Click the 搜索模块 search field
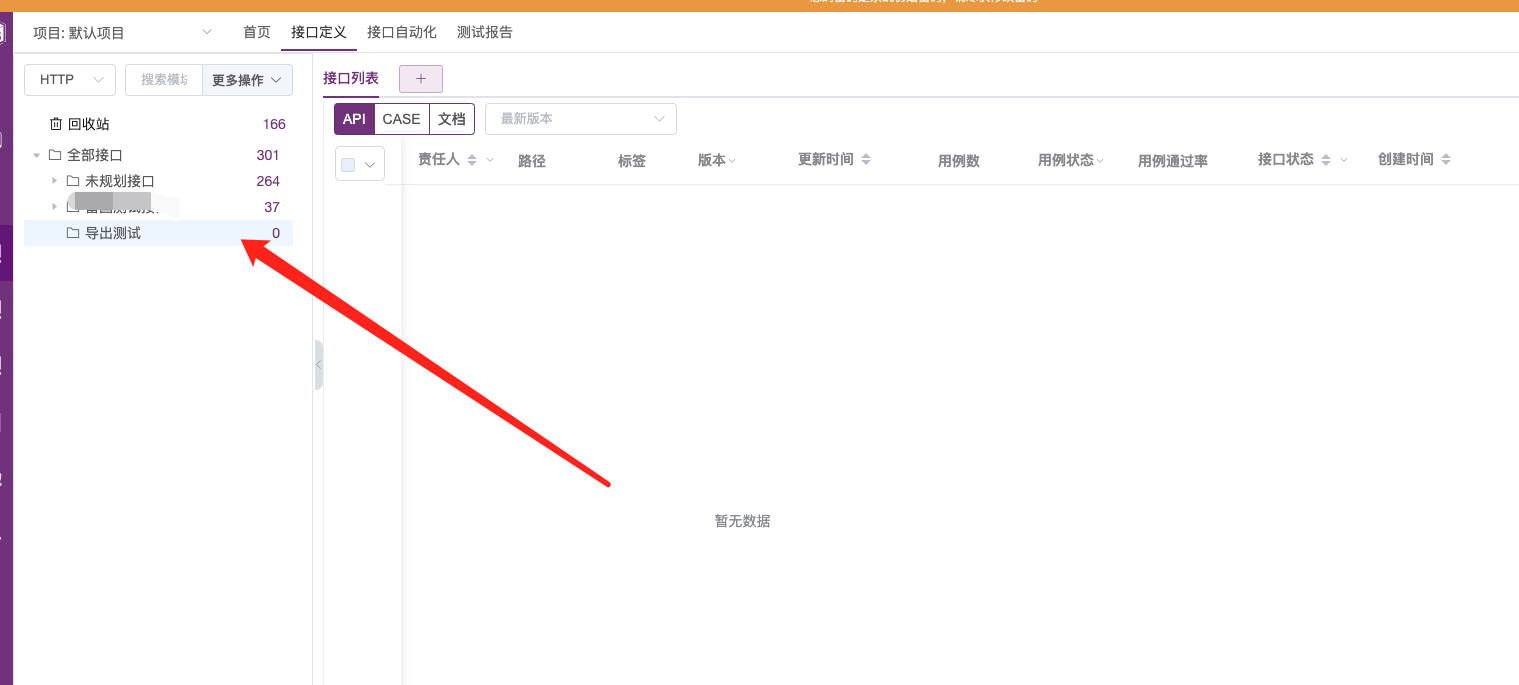1519x685 pixels. [164, 80]
